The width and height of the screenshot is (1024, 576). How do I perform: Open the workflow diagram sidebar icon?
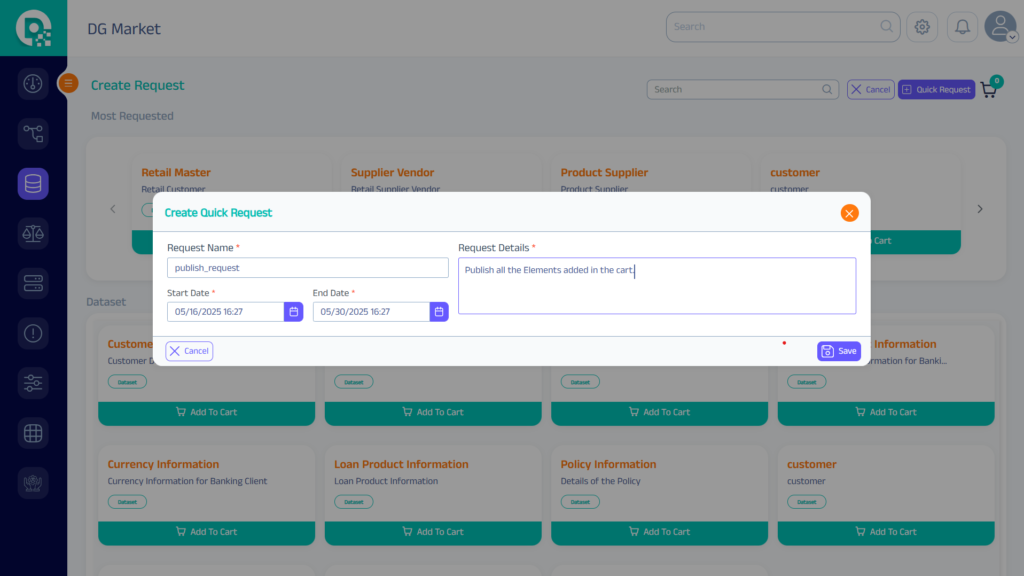[x=33, y=133]
